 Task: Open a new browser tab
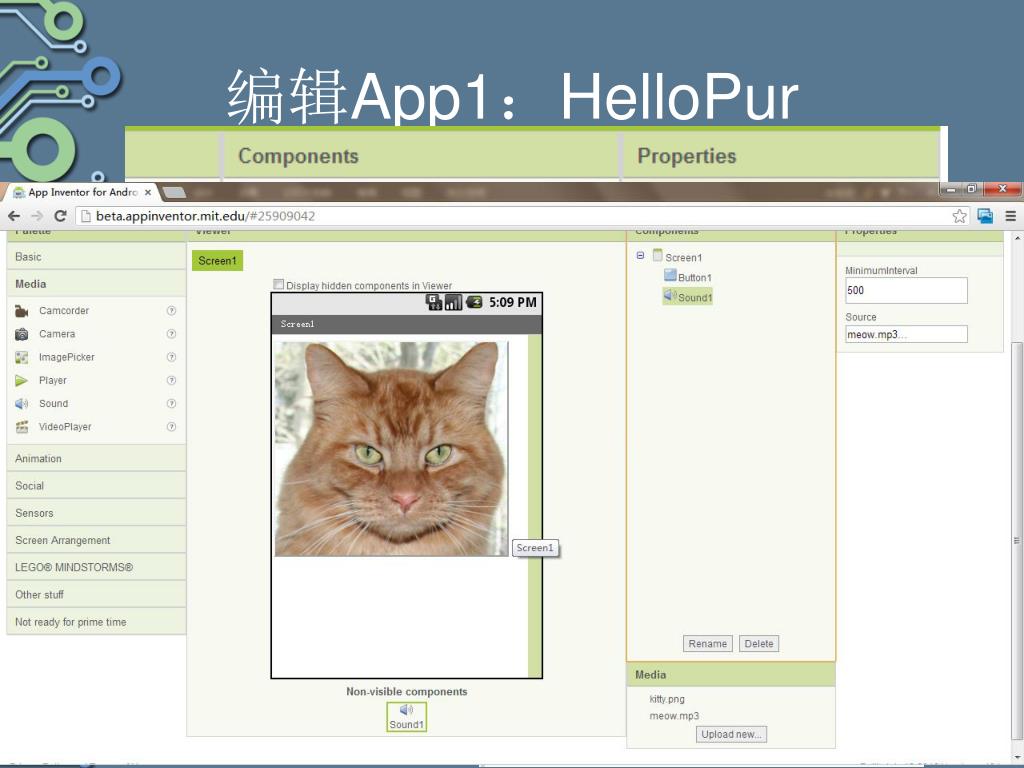[x=174, y=193]
